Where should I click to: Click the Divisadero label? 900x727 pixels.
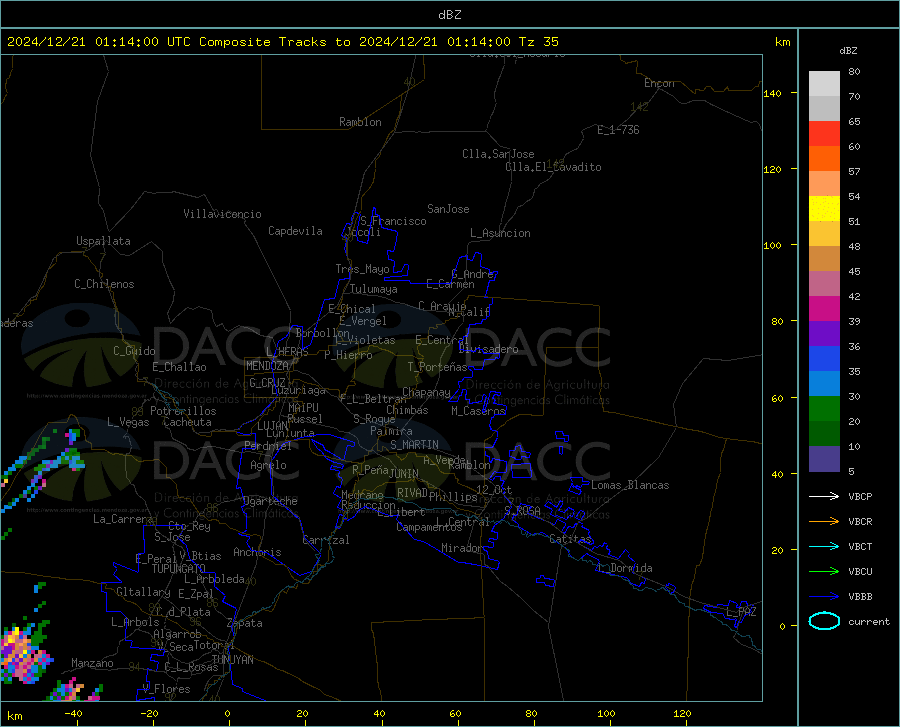pyautogui.click(x=488, y=349)
